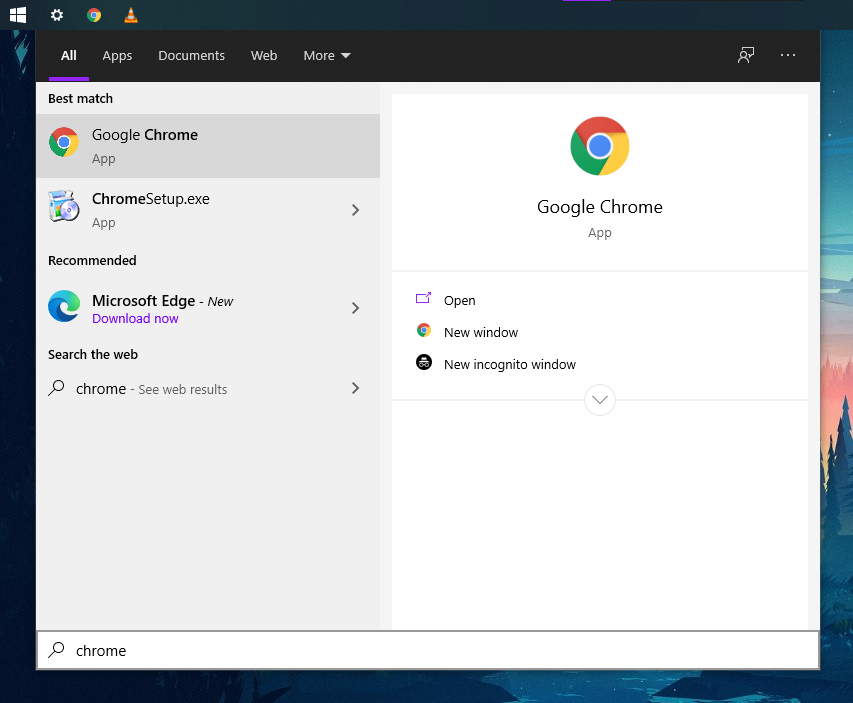
Task: Choose New window action
Action: [x=481, y=332]
